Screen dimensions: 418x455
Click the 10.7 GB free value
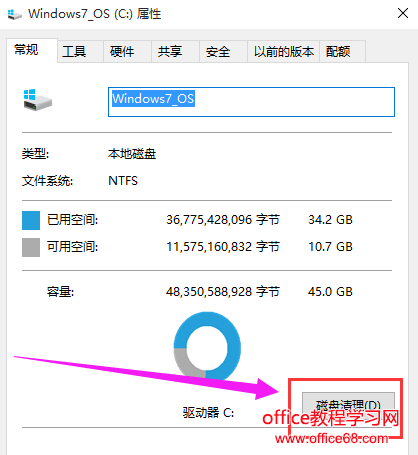point(330,247)
